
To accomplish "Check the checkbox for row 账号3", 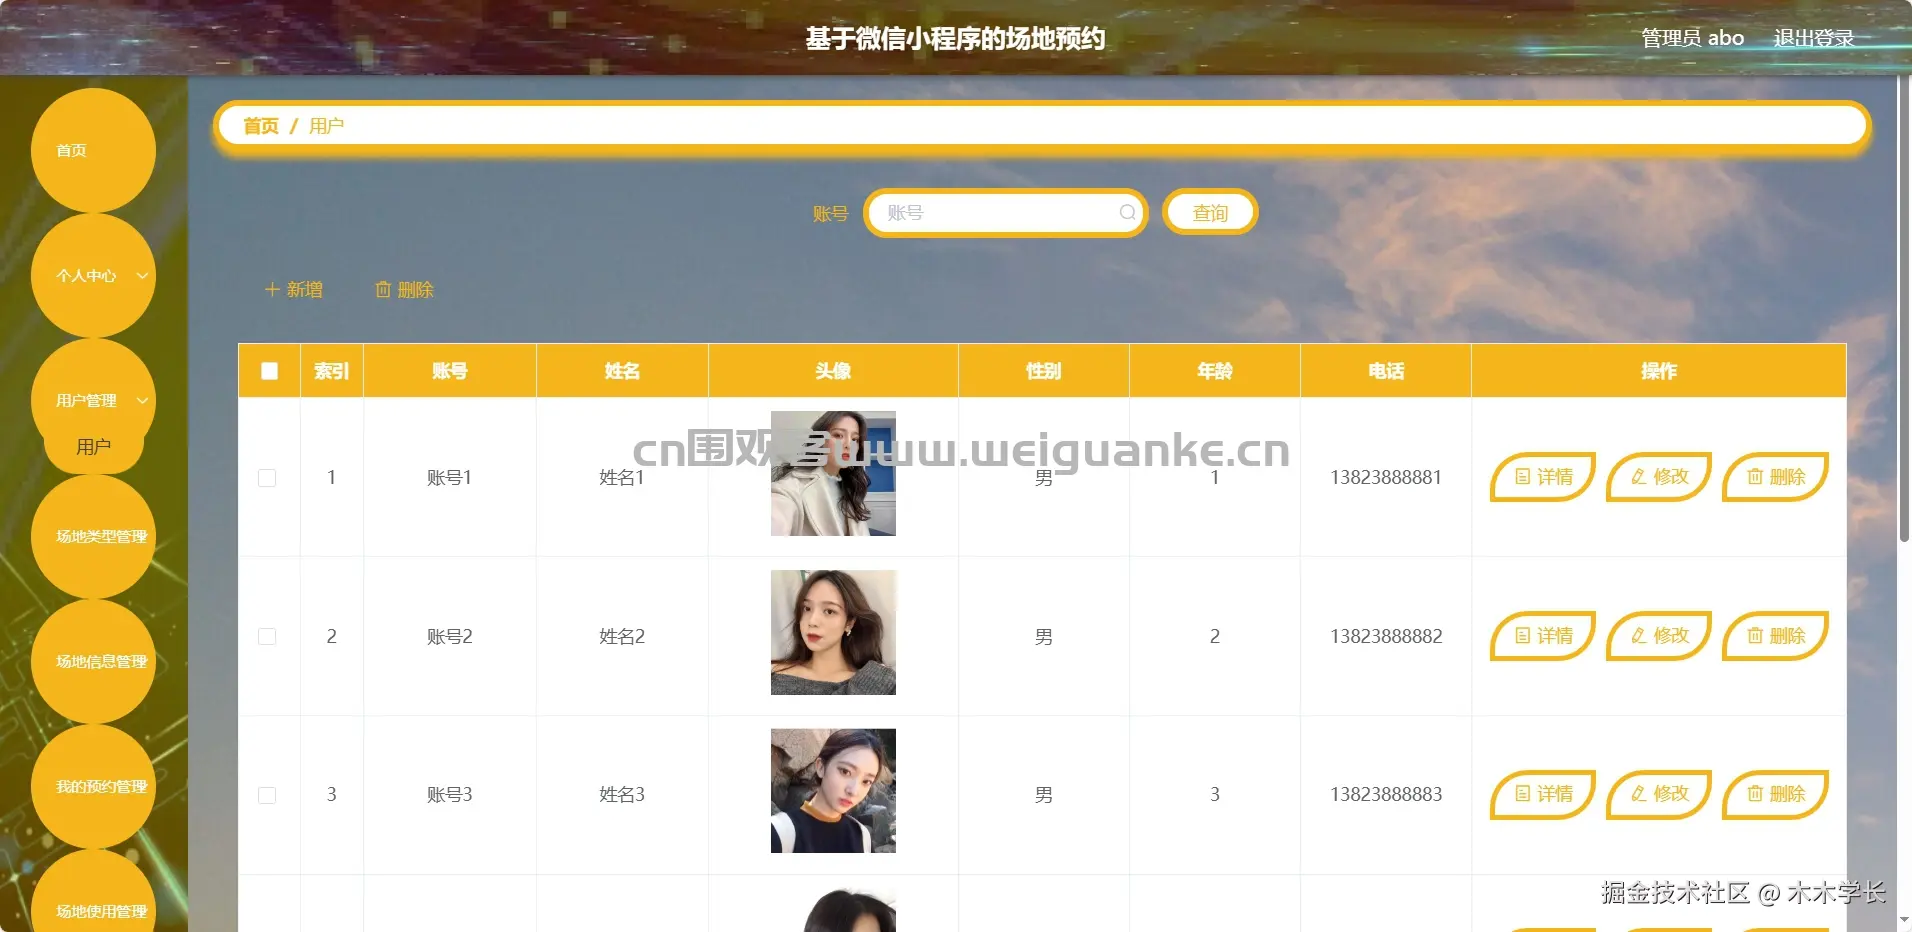I will point(267,795).
